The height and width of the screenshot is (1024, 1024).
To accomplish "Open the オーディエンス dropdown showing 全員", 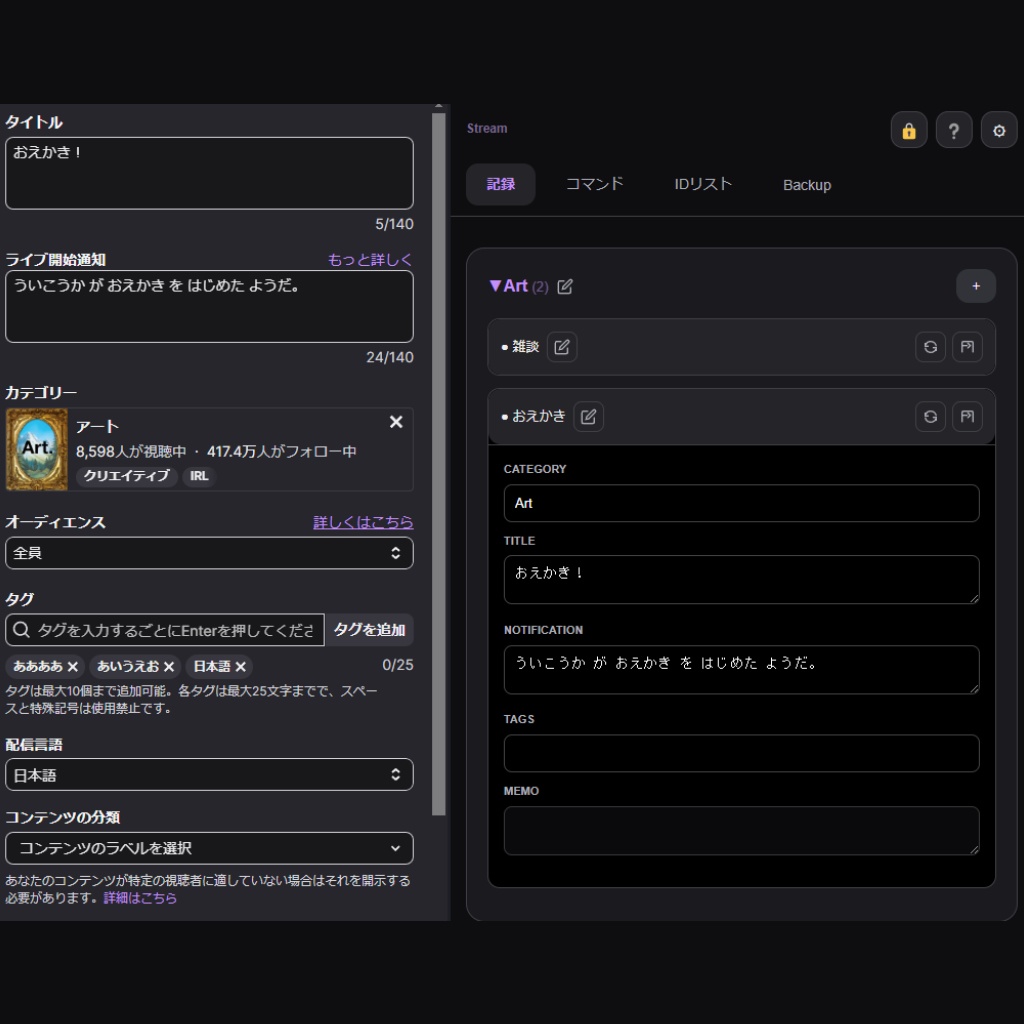I will point(209,553).
